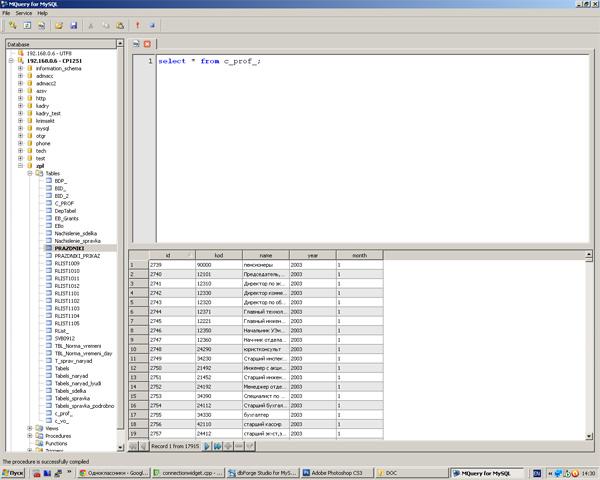Image resolution: width=600 pixels, height=480 pixels.
Task: Expand the mysql database node
Action: click(x=21, y=128)
